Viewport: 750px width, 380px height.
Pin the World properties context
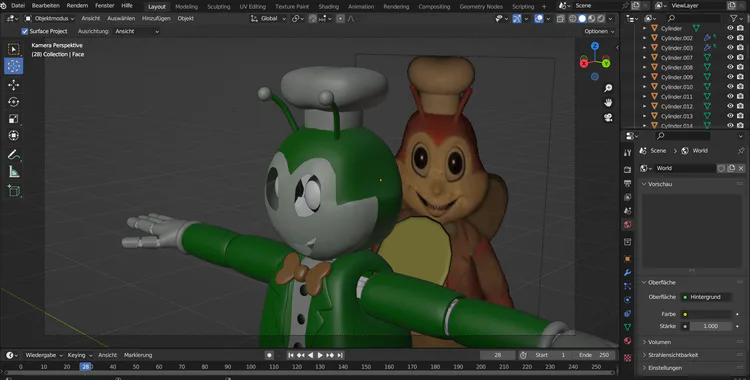pyautogui.click(x=741, y=151)
